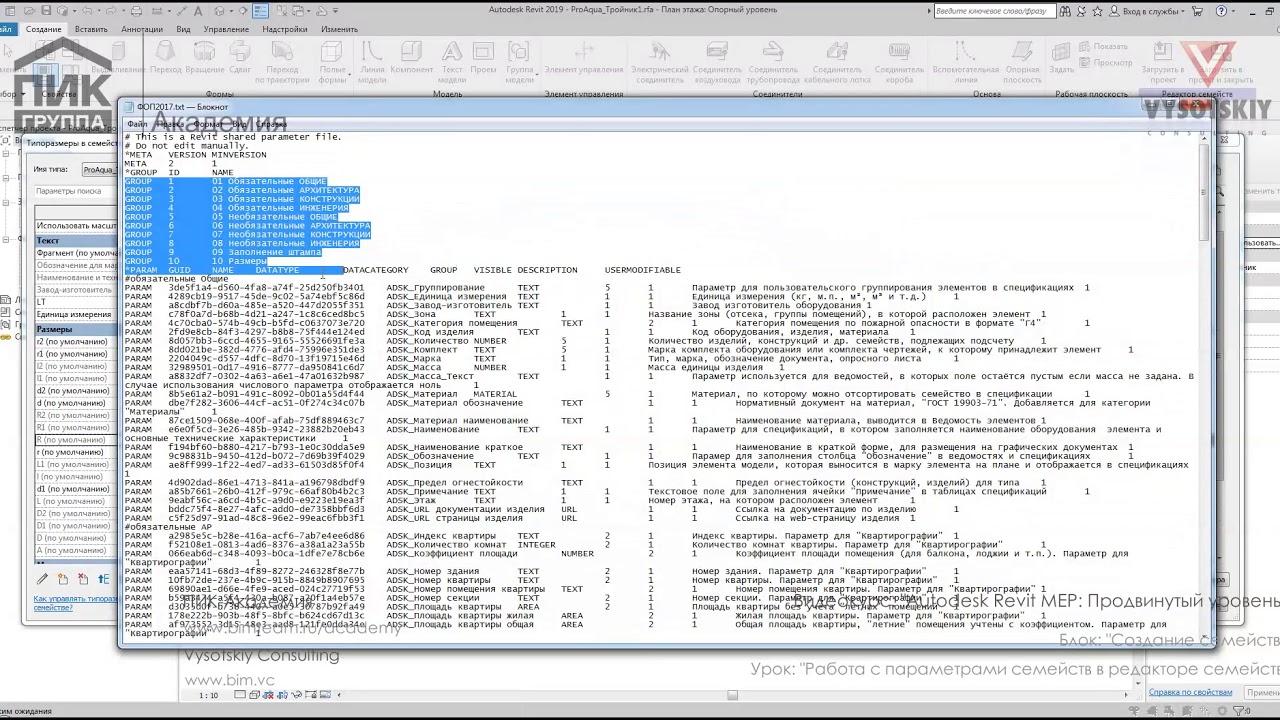
Task: Select the Линия модели tool
Action: pos(372,64)
